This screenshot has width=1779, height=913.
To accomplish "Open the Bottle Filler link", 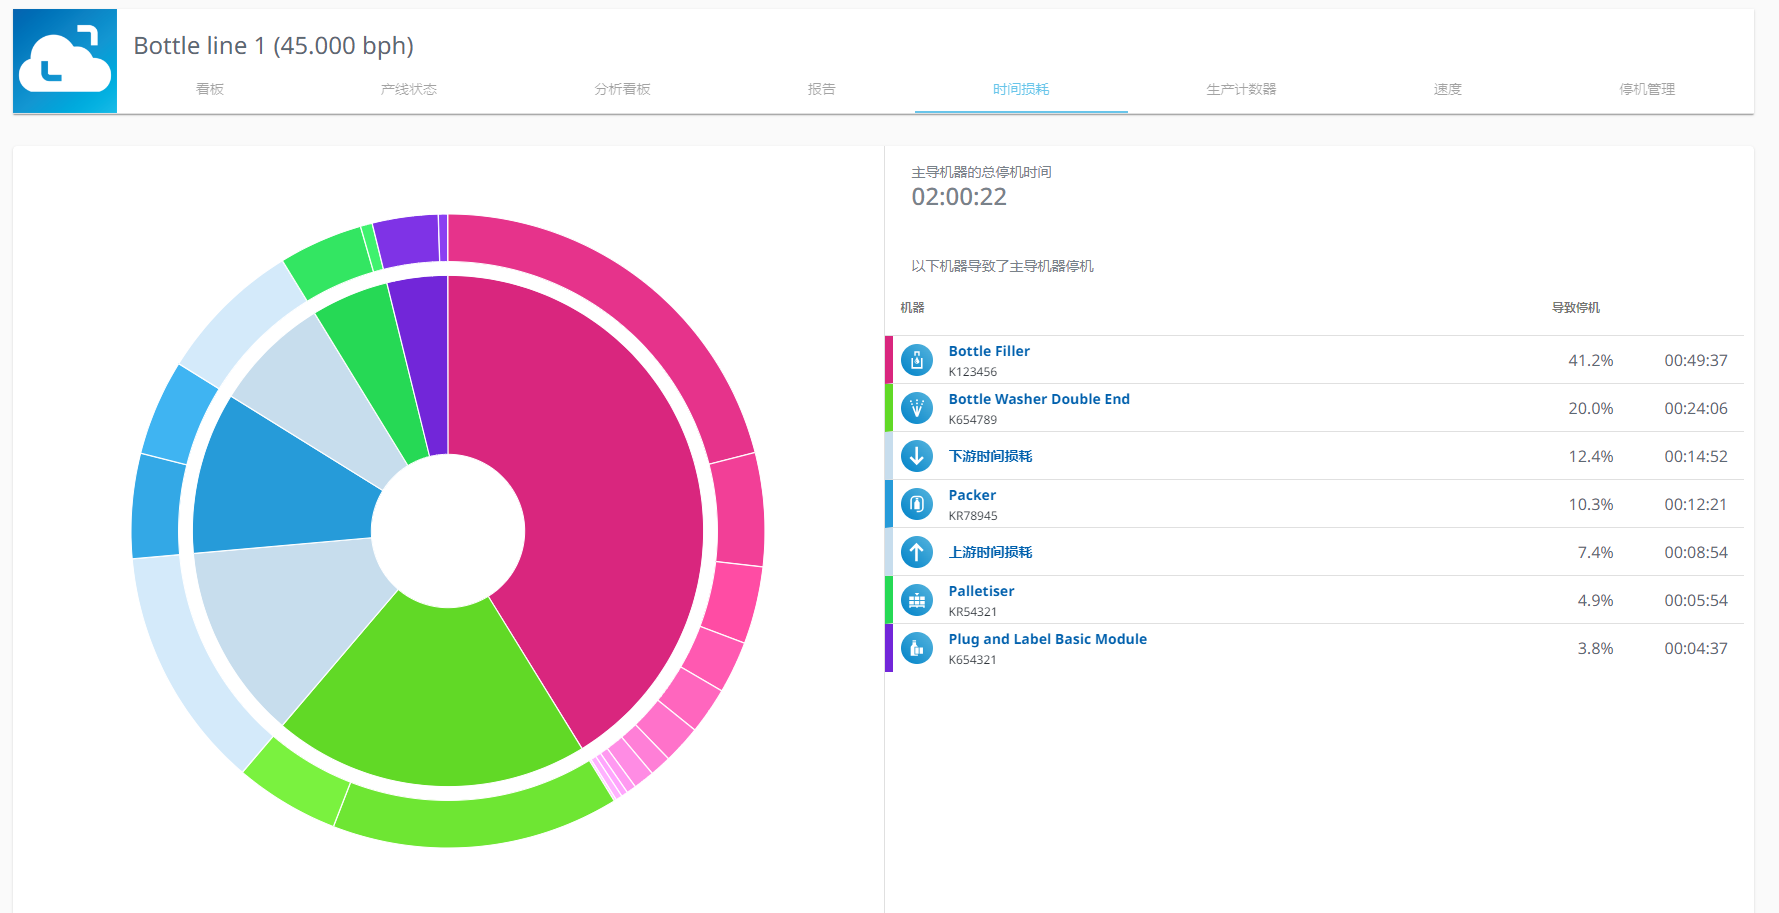I will (x=988, y=351).
